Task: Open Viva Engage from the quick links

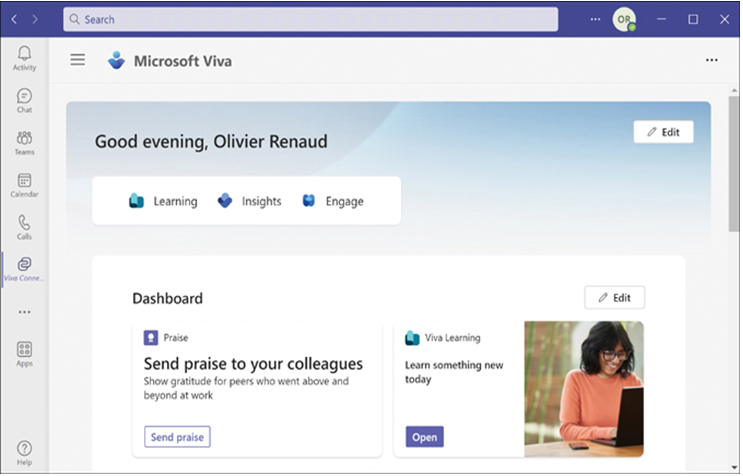Action: [333, 201]
